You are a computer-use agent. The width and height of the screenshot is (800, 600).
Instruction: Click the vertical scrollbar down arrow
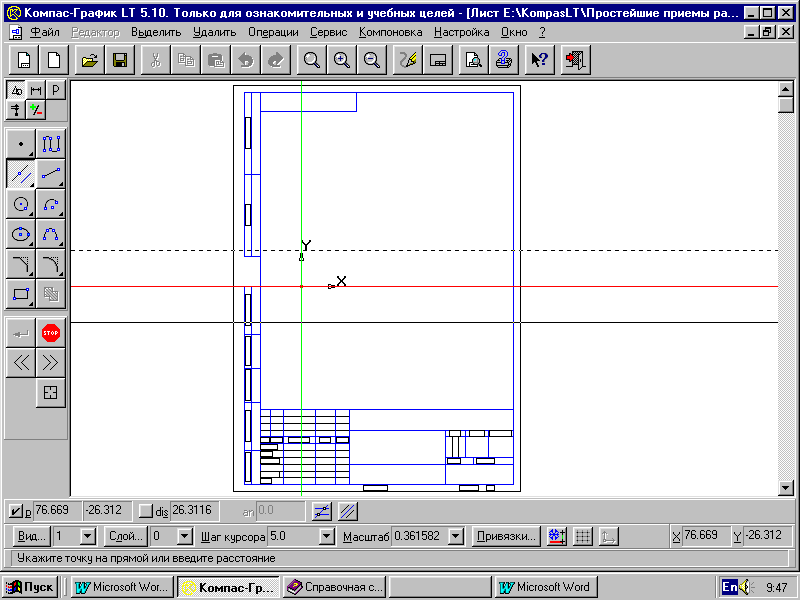pyautogui.click(x=786, y=488)
